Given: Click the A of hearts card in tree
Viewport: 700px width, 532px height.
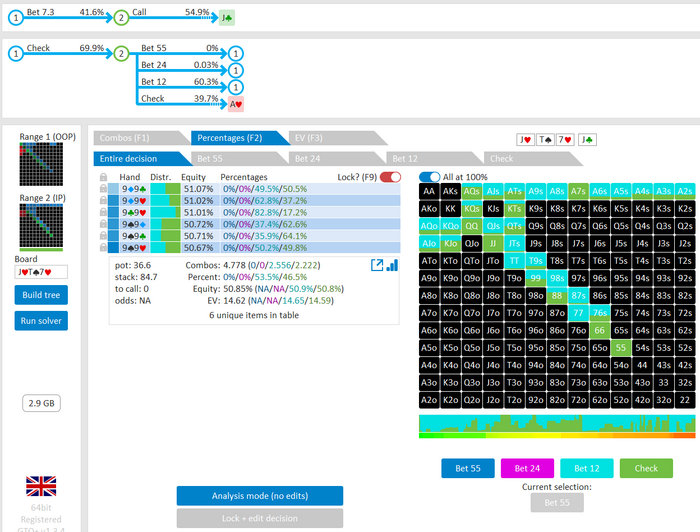Looking at the screenshot, I should coord(236,104).
